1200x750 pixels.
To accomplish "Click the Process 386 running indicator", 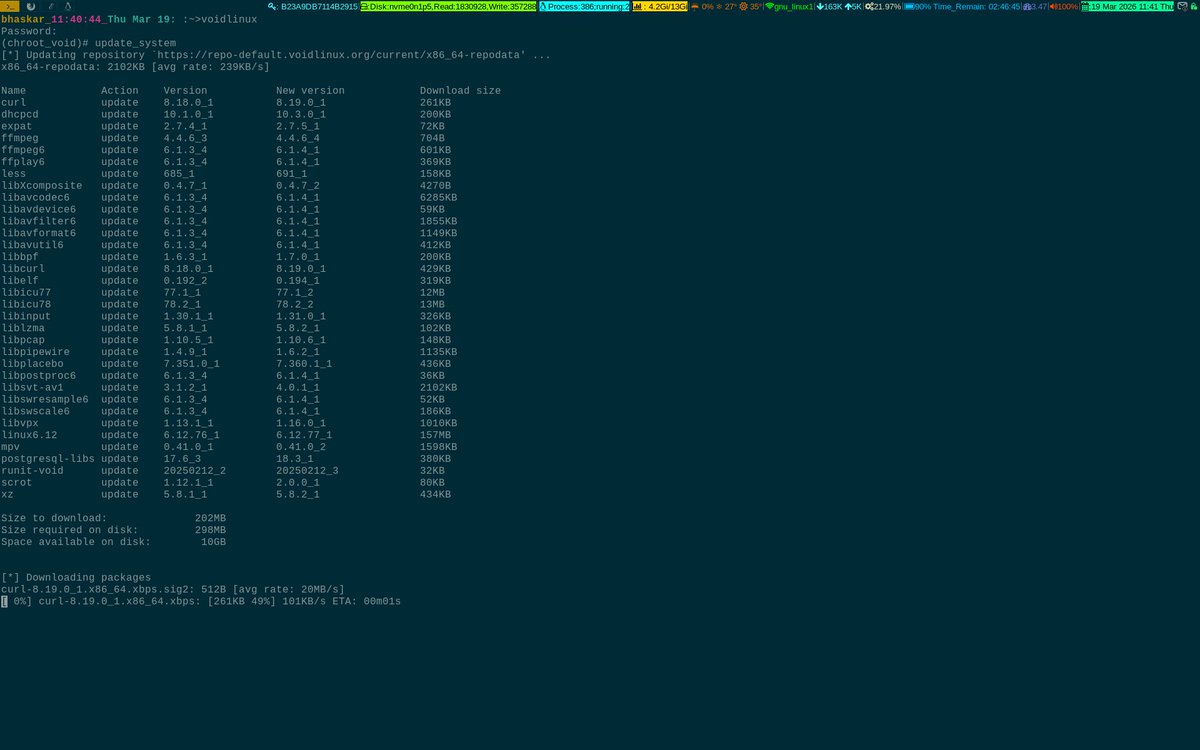I will click(x=585, y=6).
